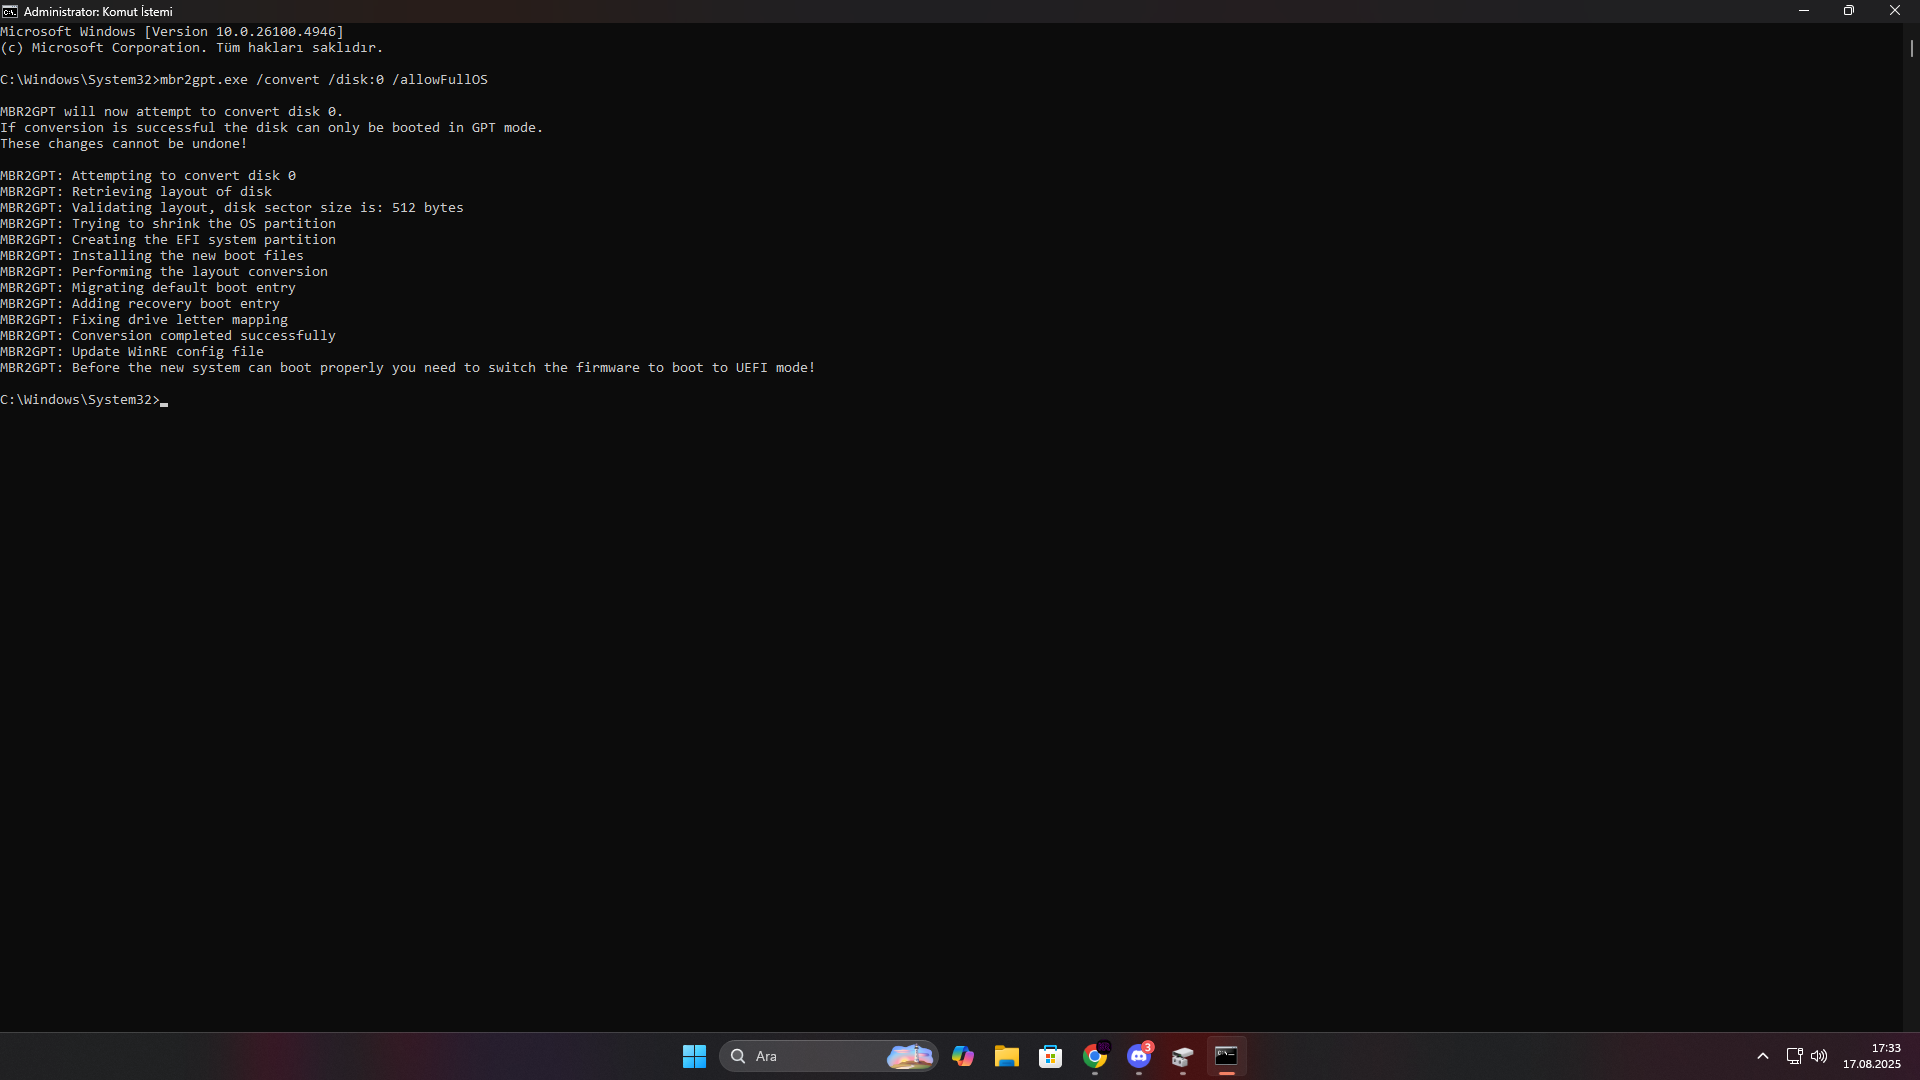Image resolution: width=1920 pixels, height=1080 pixels.
Task: Close the Administrator Komut İstemi window
Action: (1894, 11)
